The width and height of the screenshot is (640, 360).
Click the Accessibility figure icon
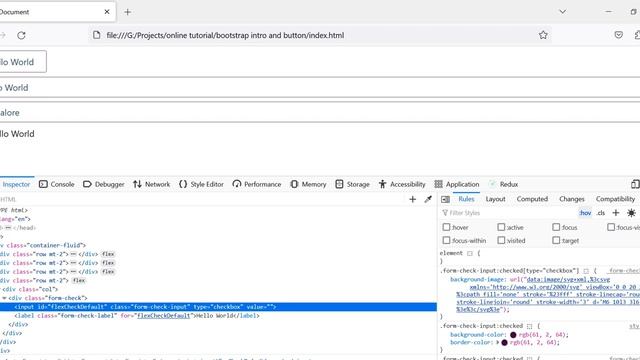[382, 184]
